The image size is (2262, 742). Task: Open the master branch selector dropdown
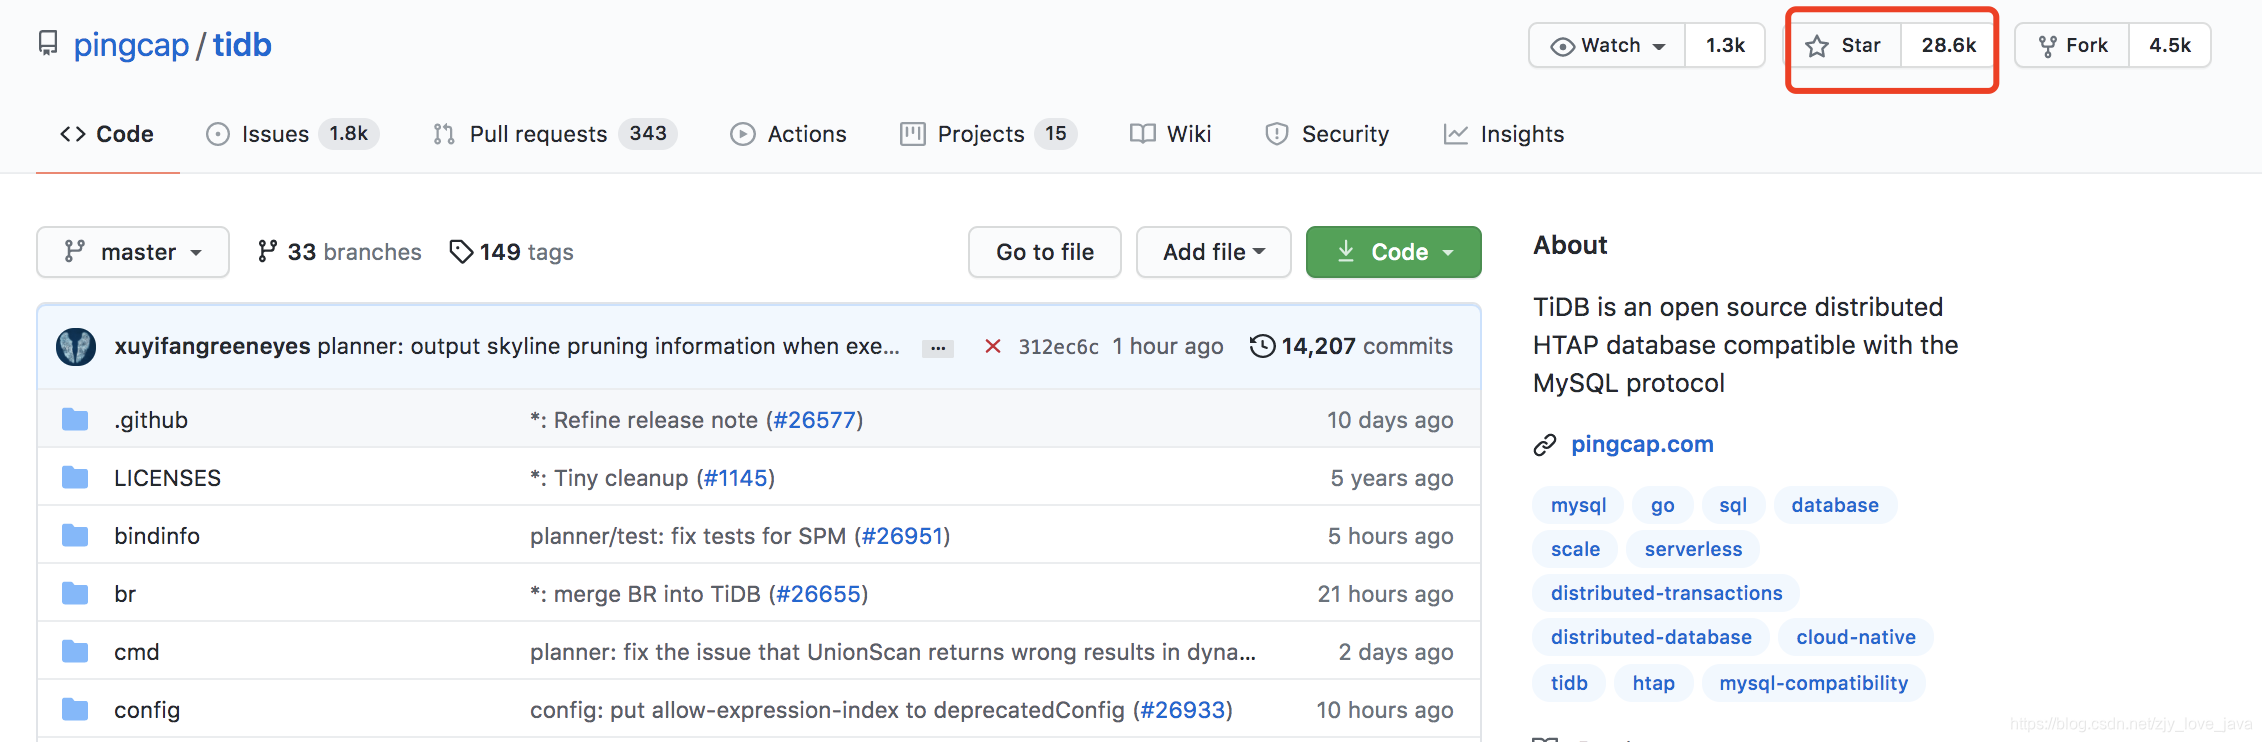point(133,252)
